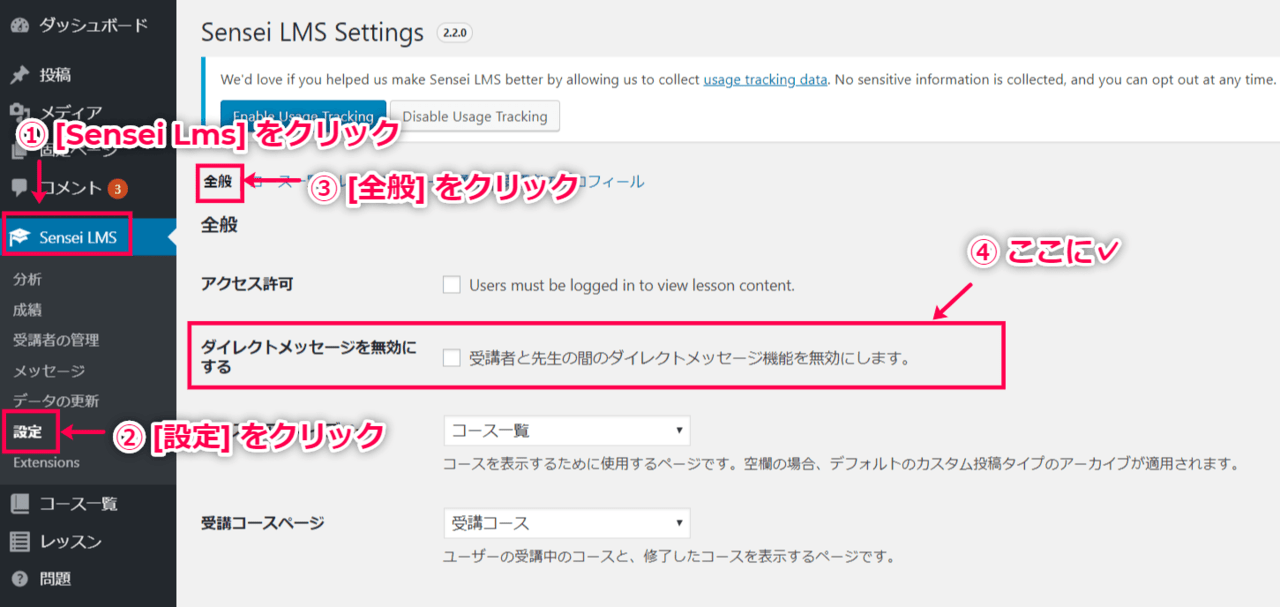The height and width of the screenshot is (607, 1280).
Task: Click the Sensei LMS graduation cap icon
Action: [x=20, y=238]
